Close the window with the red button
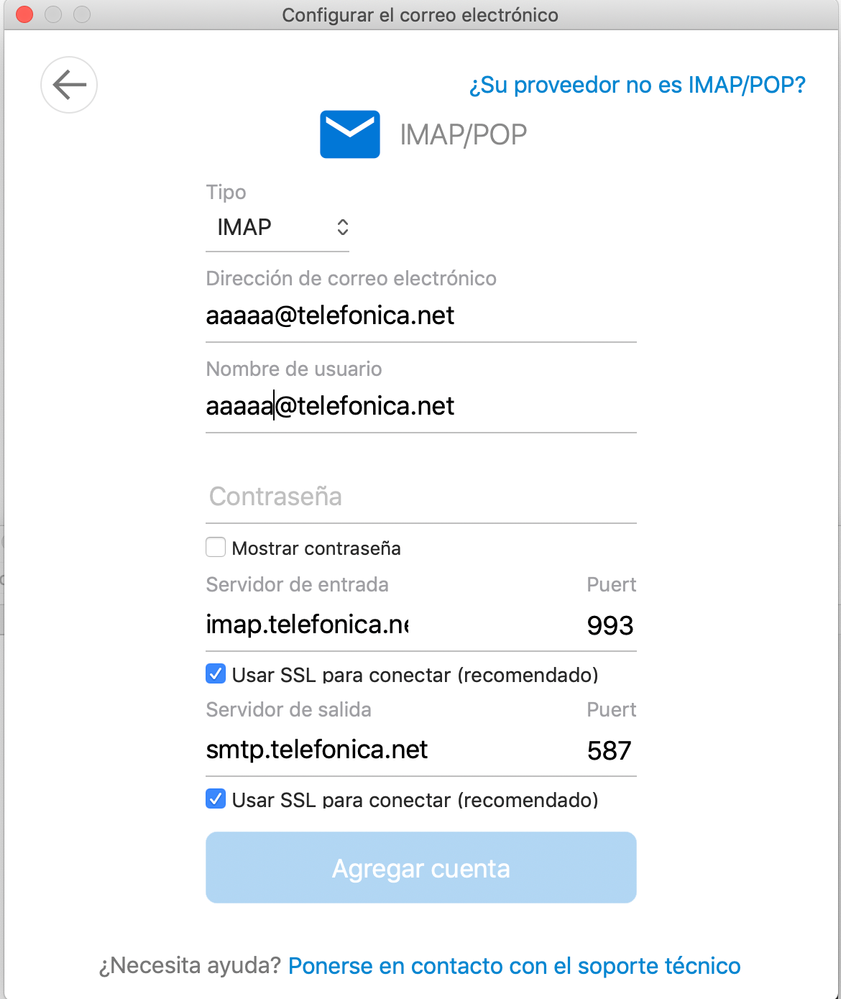Screen dimensions: 841x999 pyautogui.click(x=25, y=15)
